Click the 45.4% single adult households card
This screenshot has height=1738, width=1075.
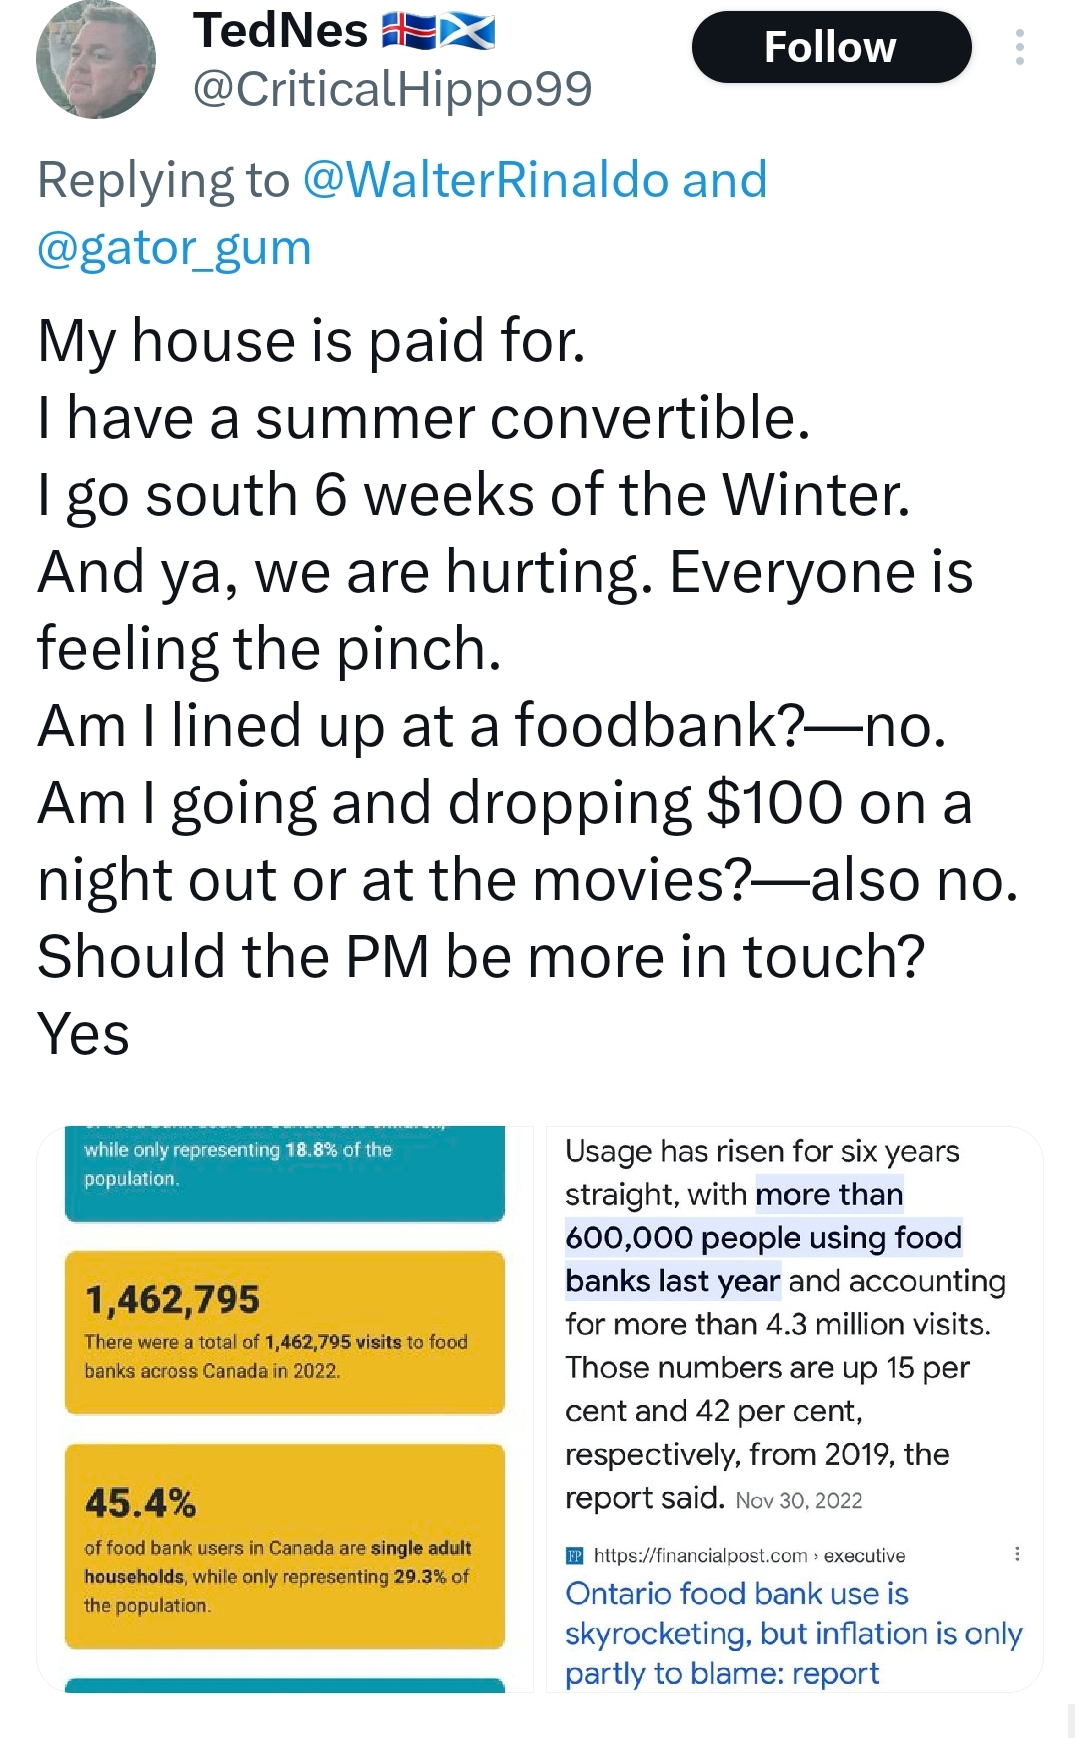click(285, 1545)
